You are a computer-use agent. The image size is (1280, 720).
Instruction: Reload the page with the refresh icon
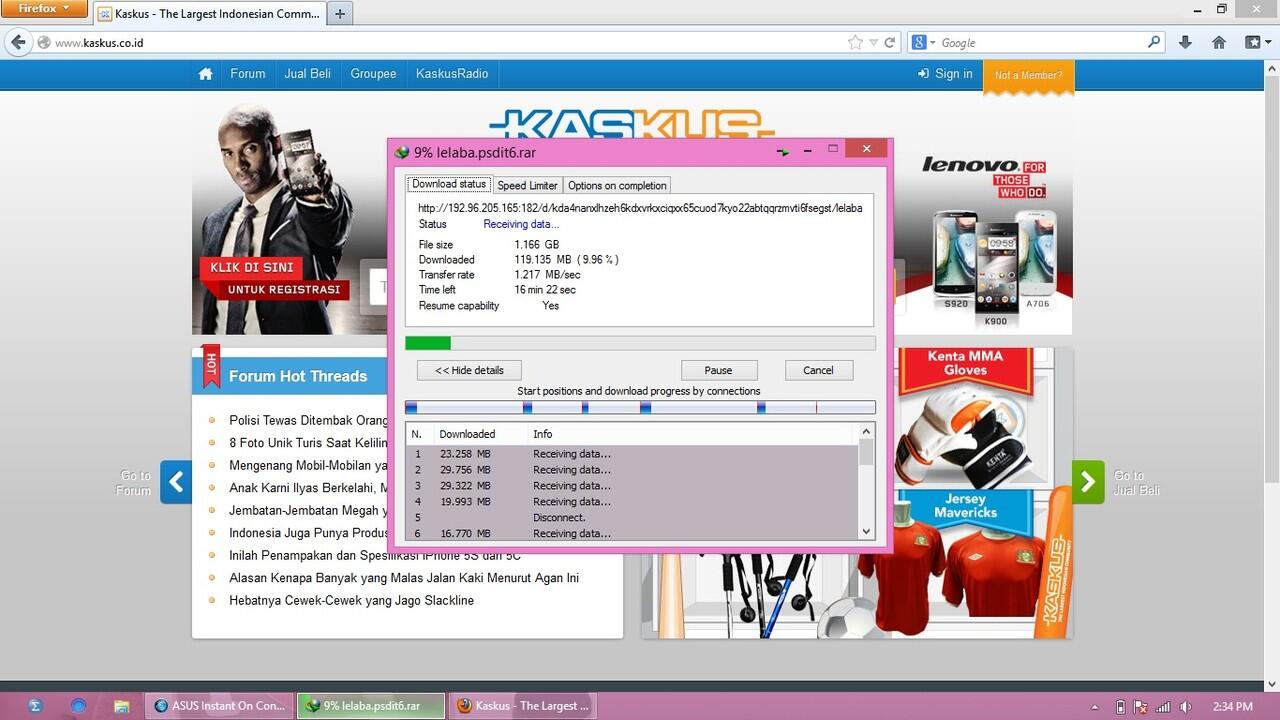click(x=889, y=43)
